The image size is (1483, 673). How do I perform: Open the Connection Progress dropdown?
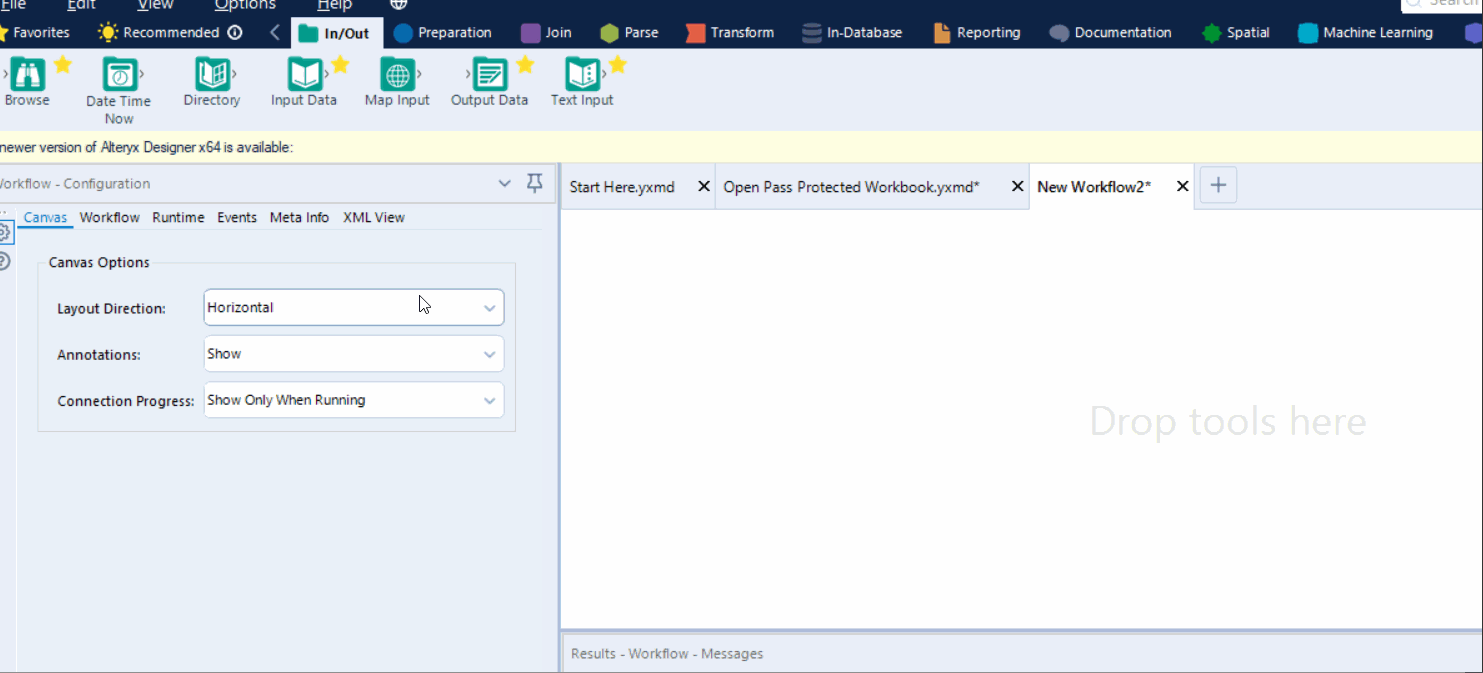click(x=354, y=400)
